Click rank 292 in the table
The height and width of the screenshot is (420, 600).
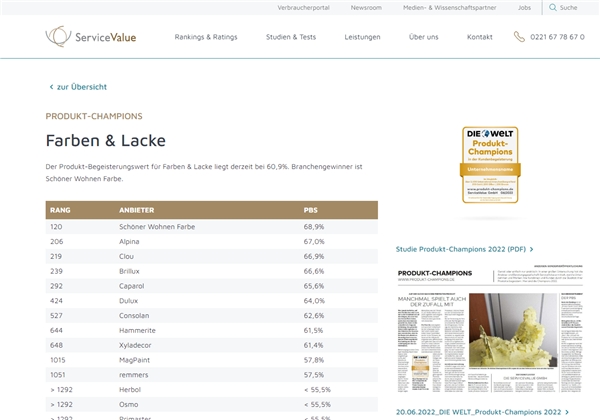56,286
